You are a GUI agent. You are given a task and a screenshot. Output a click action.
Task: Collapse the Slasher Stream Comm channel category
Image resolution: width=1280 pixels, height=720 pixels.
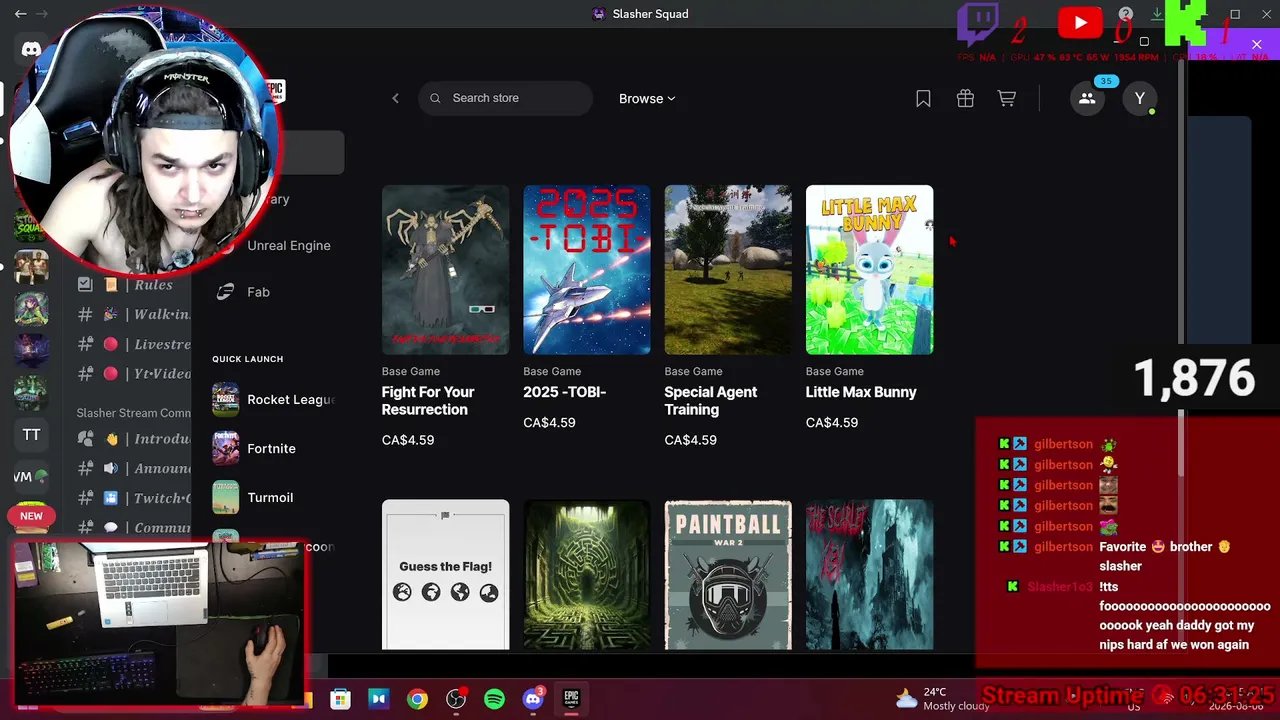tap(133, 412)
